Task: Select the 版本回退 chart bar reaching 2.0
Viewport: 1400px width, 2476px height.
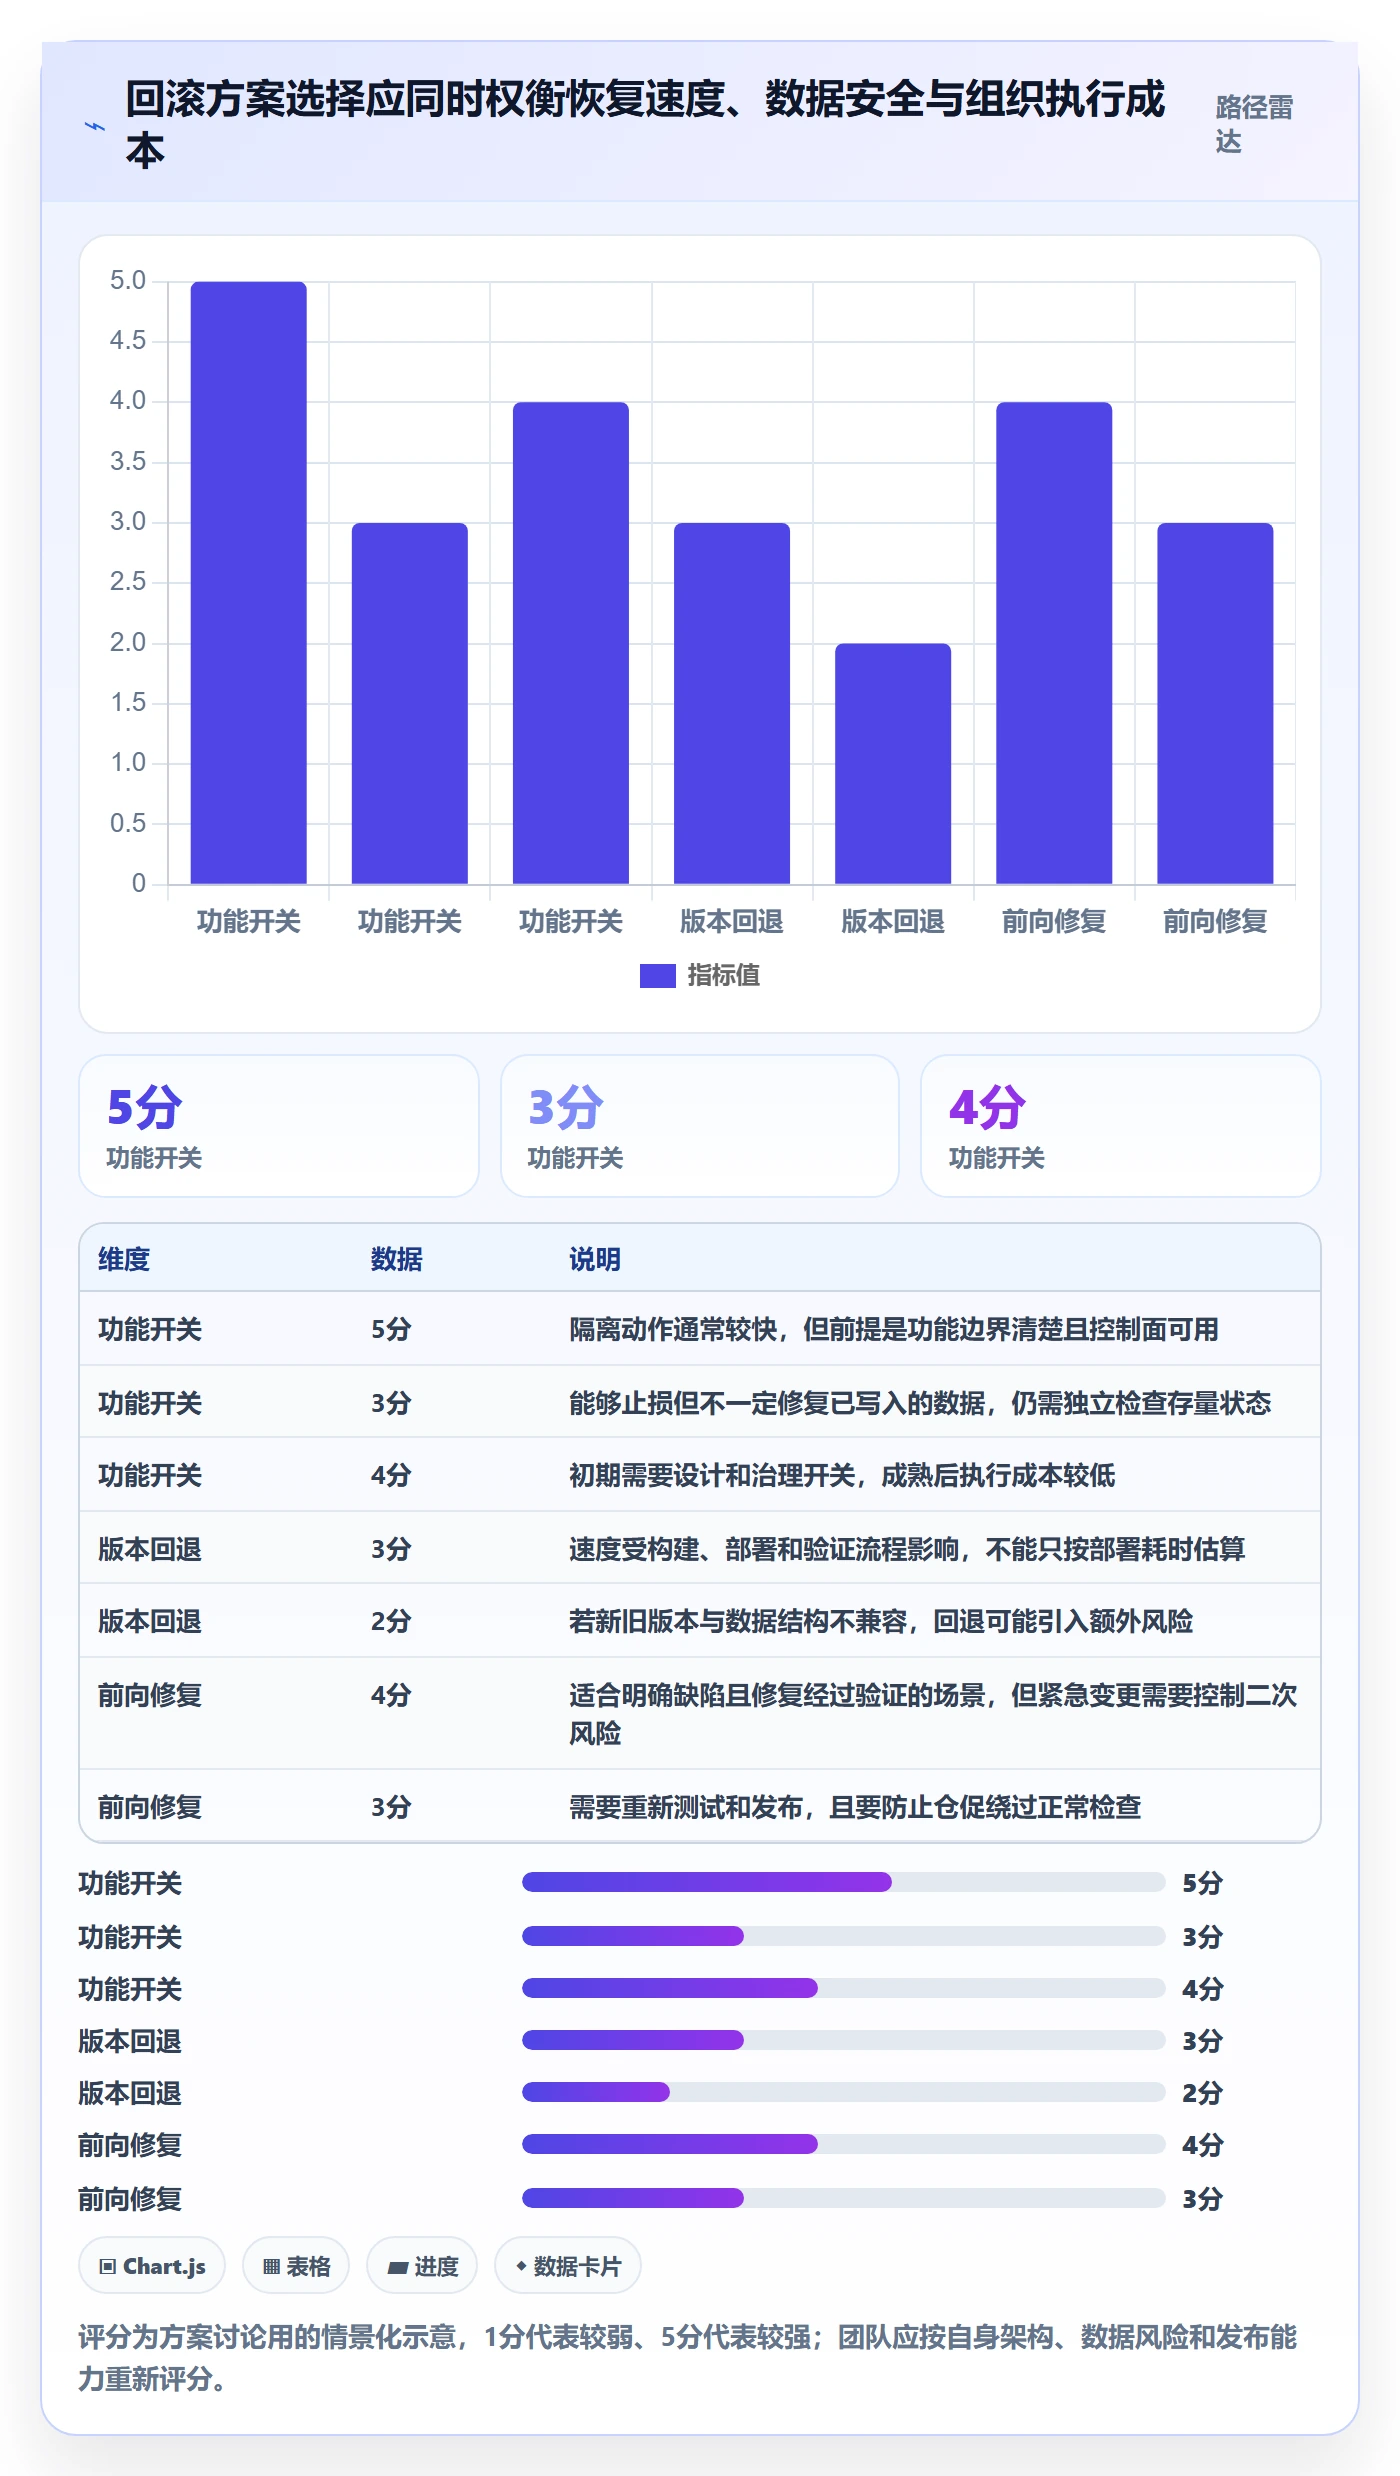Action: click(892, 763)
